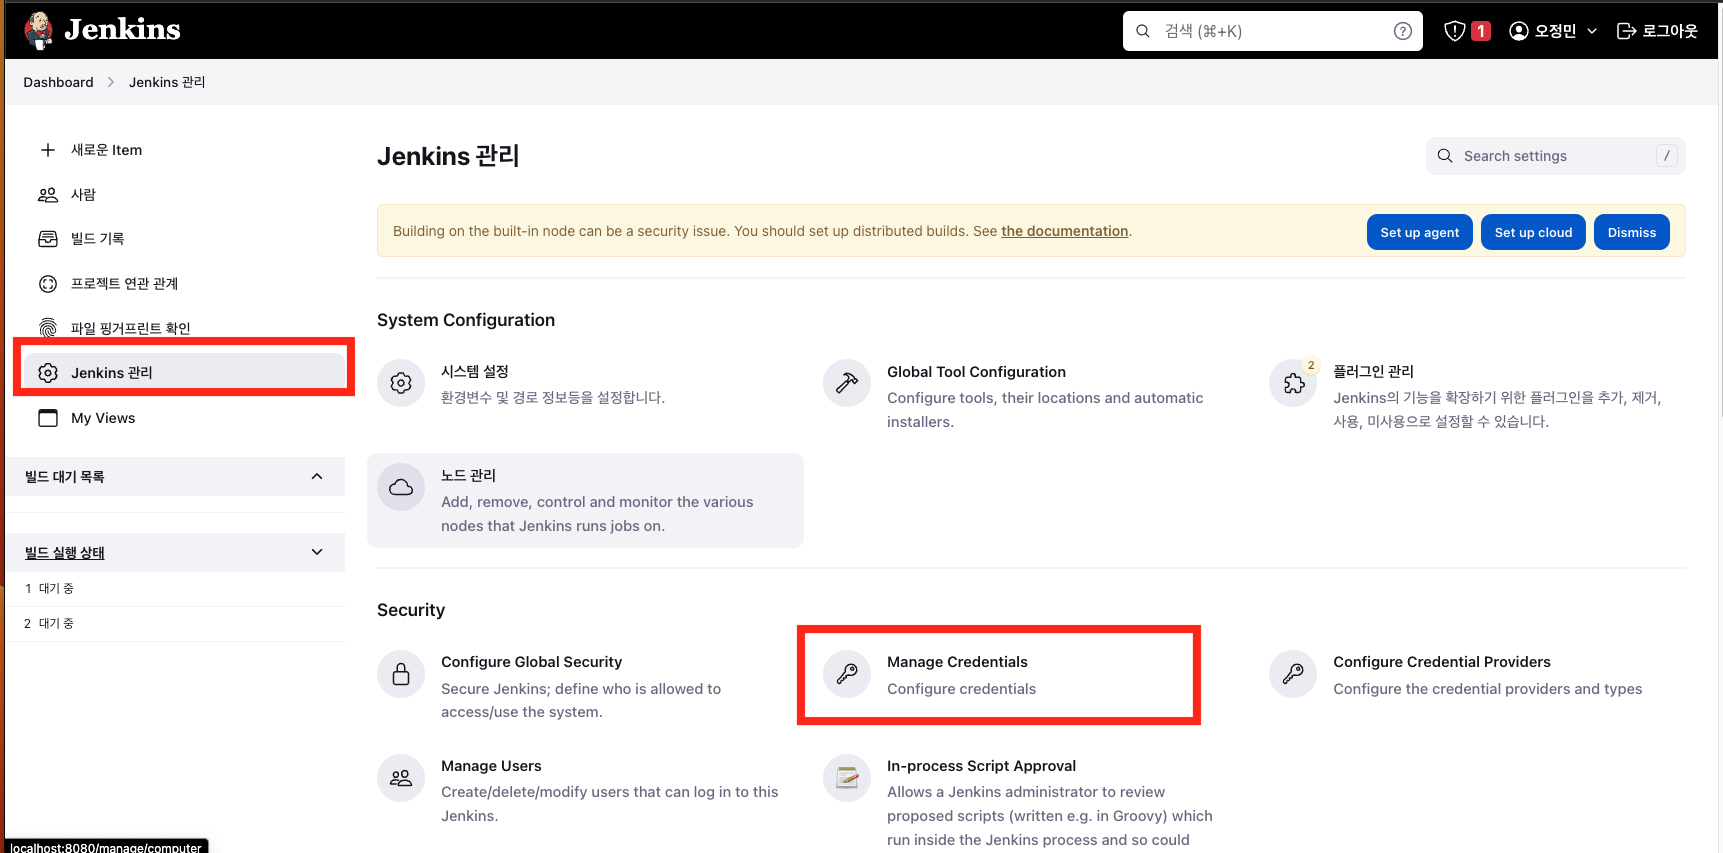This screenshot has width=1723, height=853.
Task: Open Manage Users title text
Action: coord(491,766)
